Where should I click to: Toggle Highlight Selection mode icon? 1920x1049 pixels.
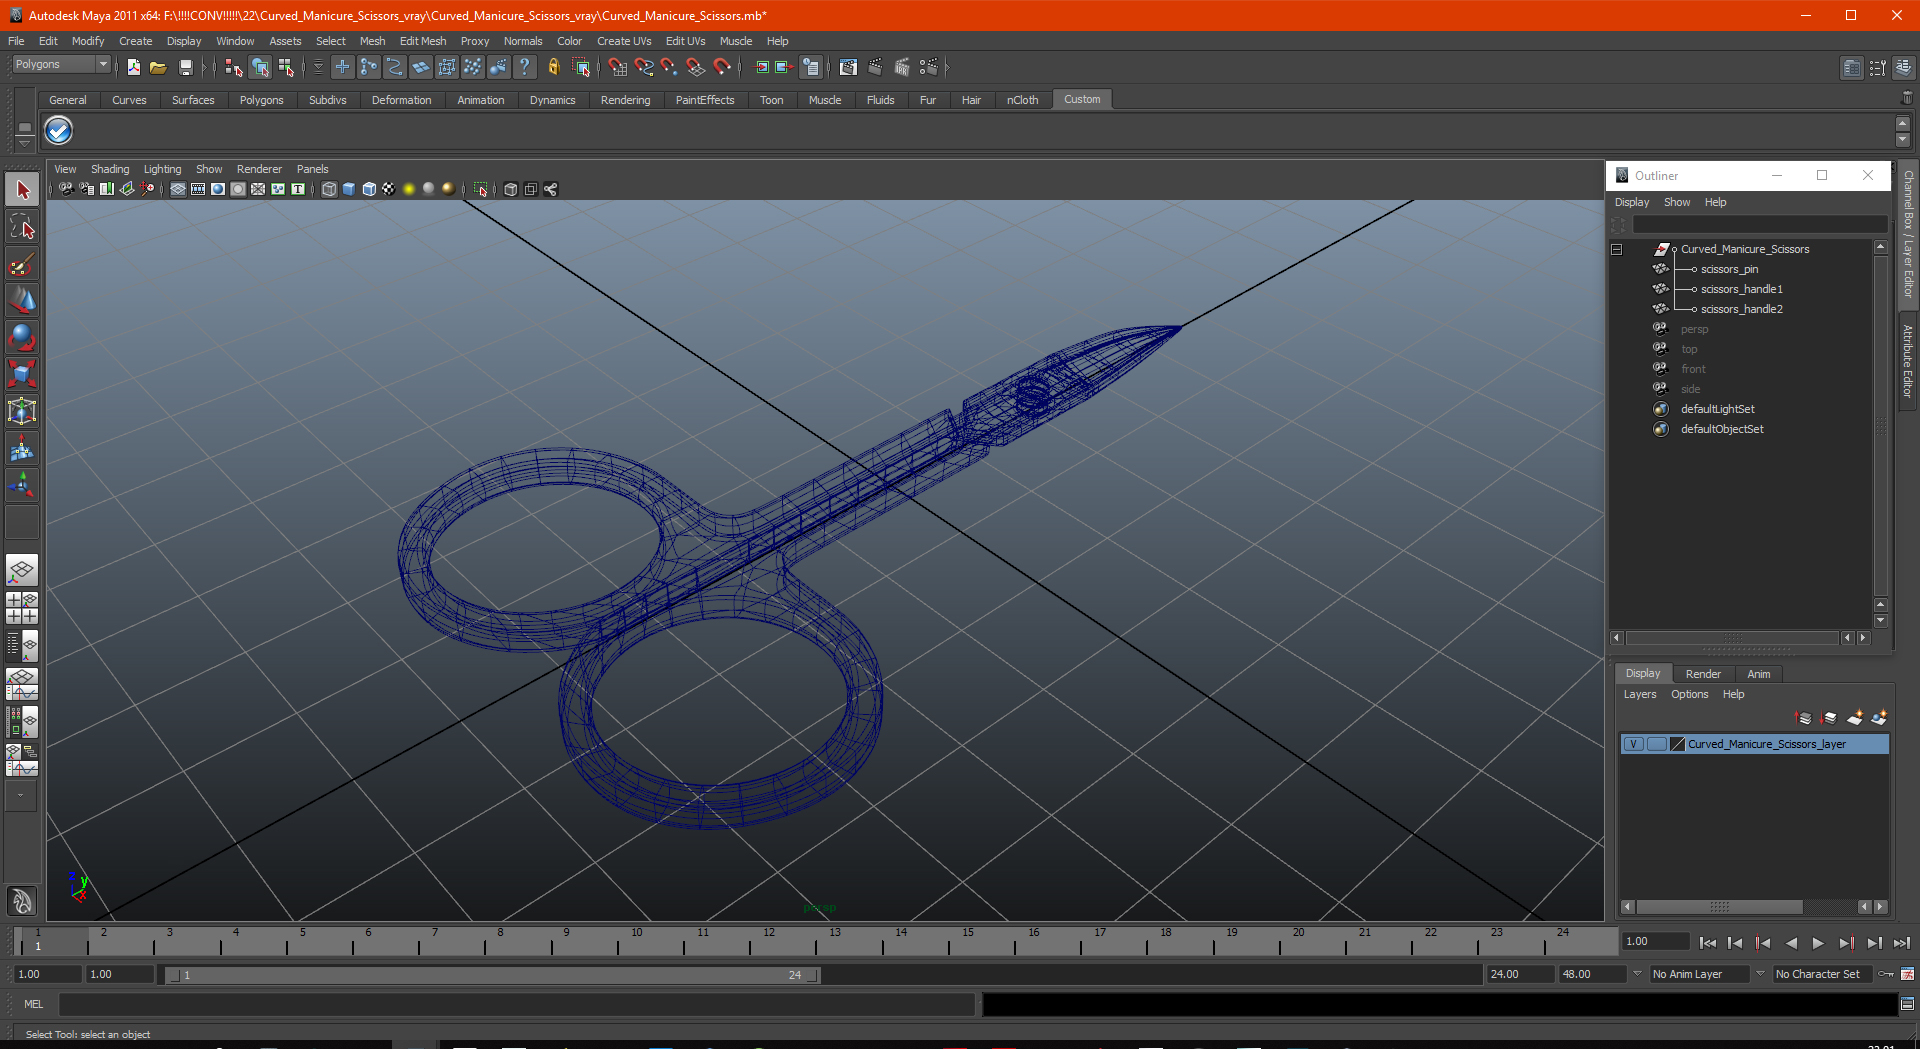point(581,67)
